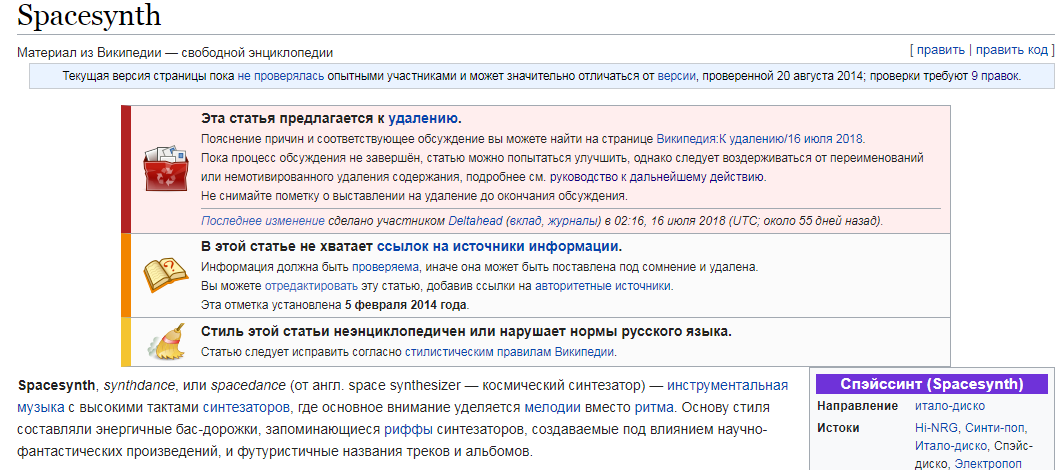
Task: Open the 'править код' source edit link
Action: click(x=1011, y=50)
